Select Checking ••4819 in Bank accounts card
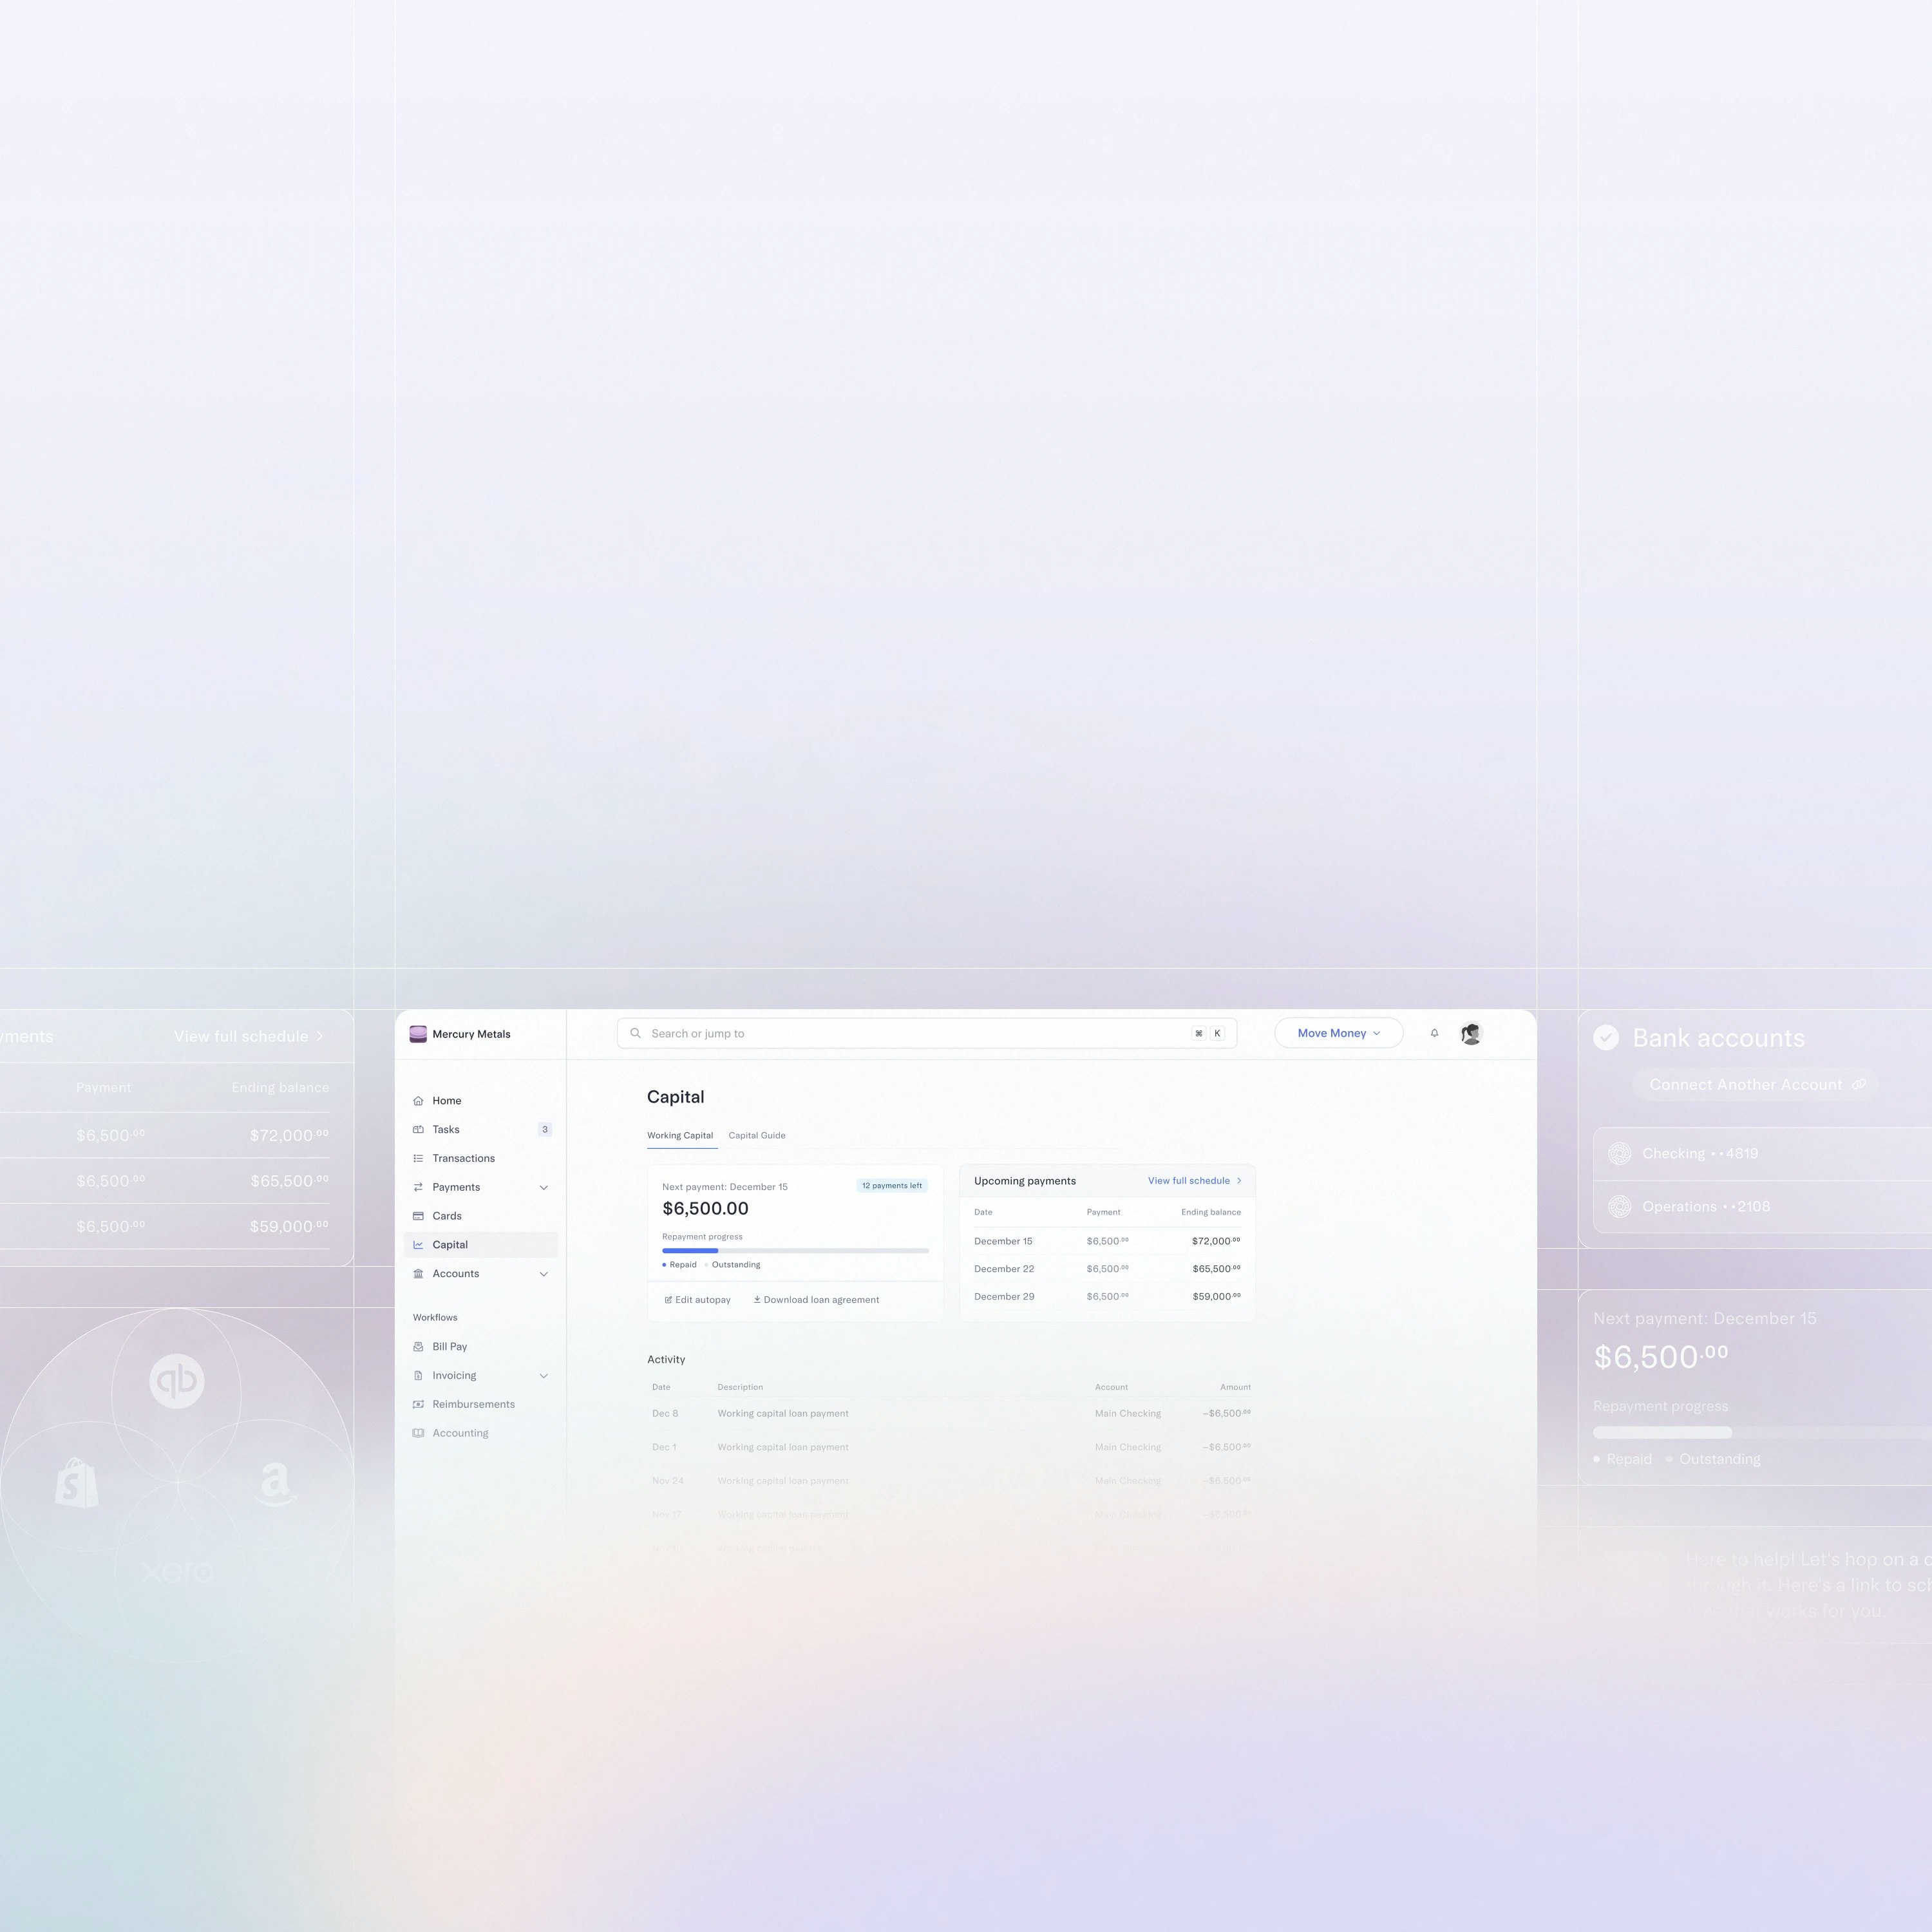Viewport: 1932px width, 1932px height. click(1762, 1154)
